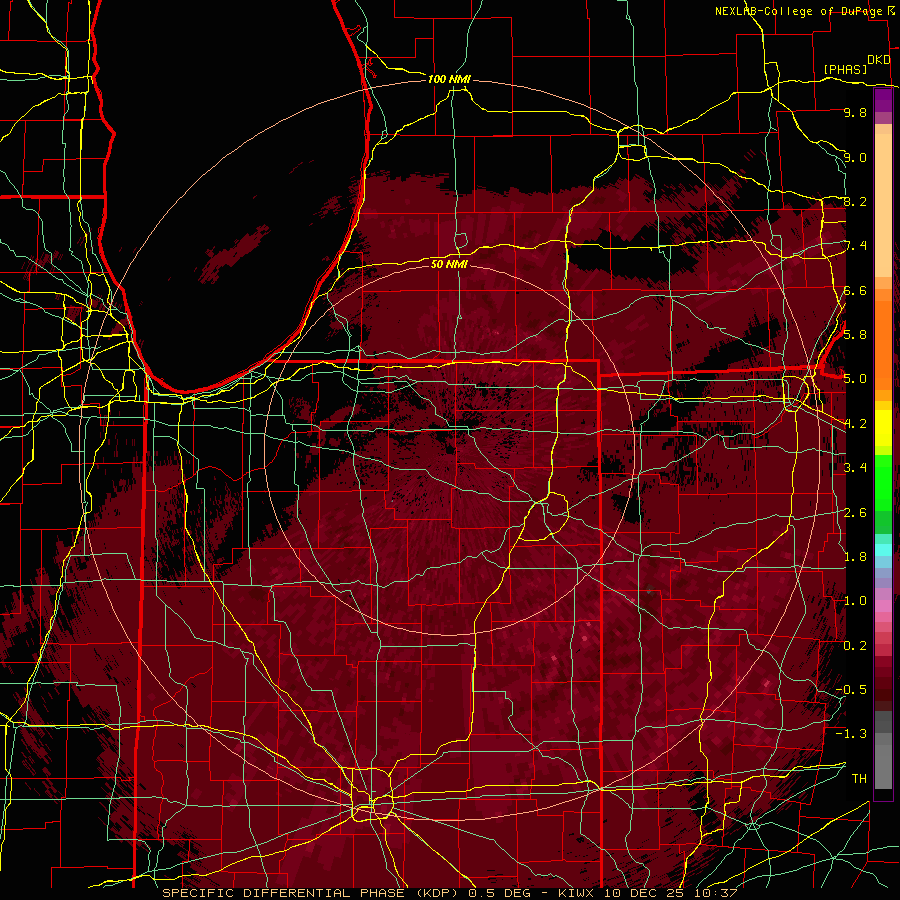The width and height of the screenshot is (900, 900).
Task: Select the 0.2 scale value
Action: [855, 646]
